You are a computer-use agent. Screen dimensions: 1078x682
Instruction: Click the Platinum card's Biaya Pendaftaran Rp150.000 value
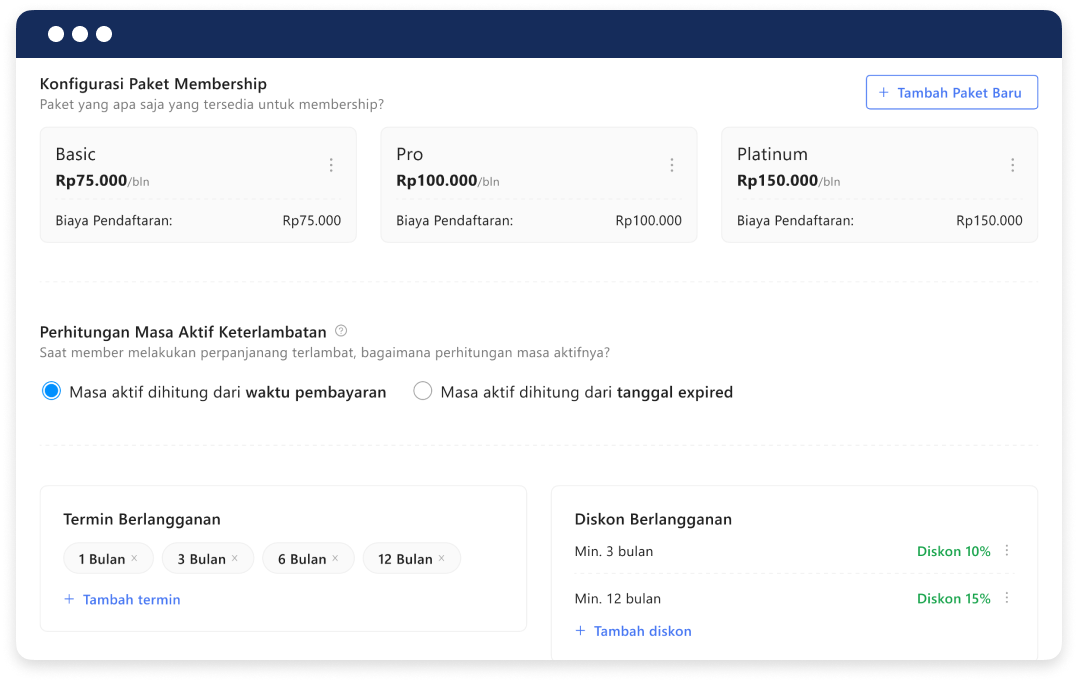pos(989,221)
